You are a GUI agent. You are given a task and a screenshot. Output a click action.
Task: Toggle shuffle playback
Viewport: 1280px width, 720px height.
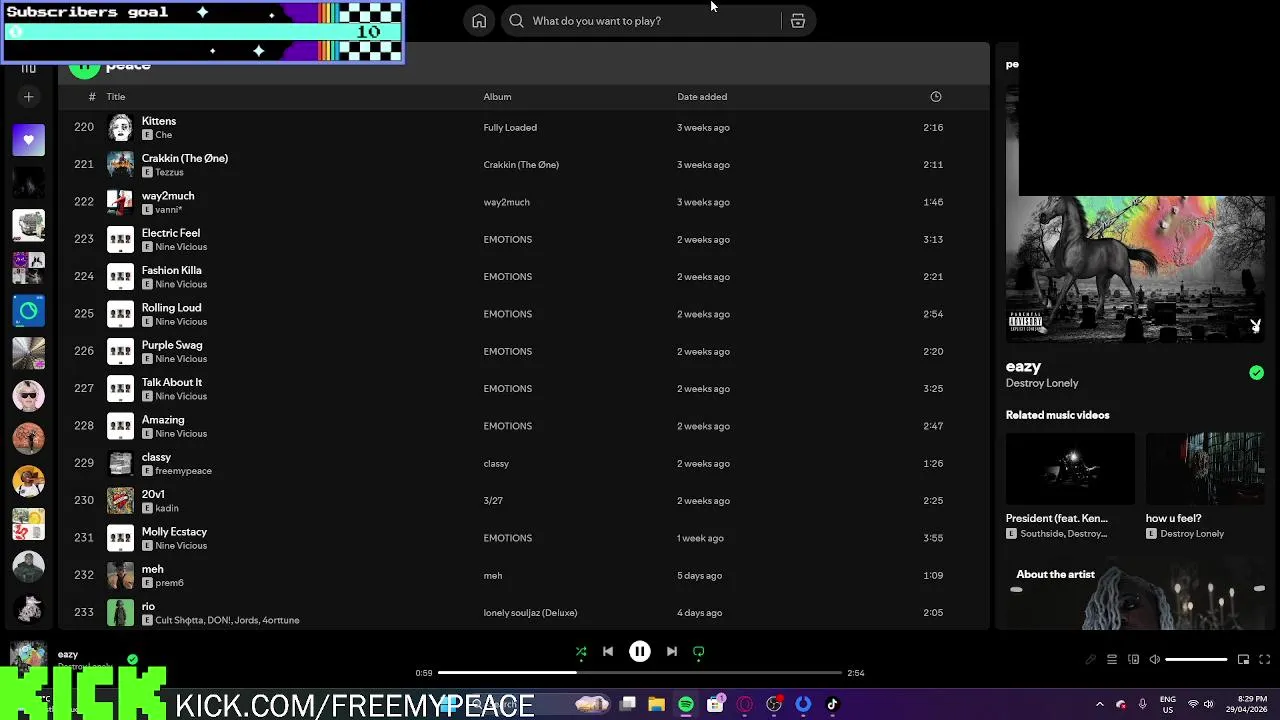581,652
